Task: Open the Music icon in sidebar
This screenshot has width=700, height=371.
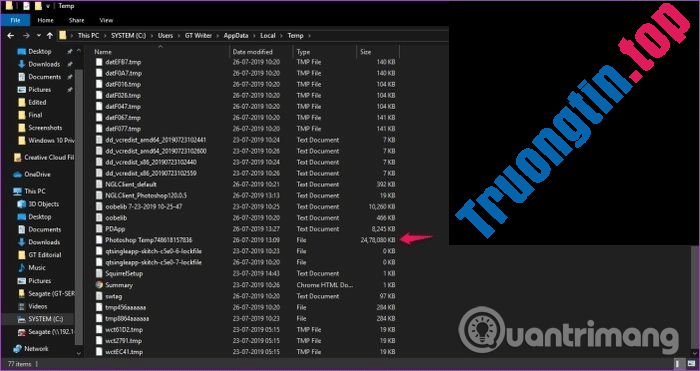Action: 21,268
